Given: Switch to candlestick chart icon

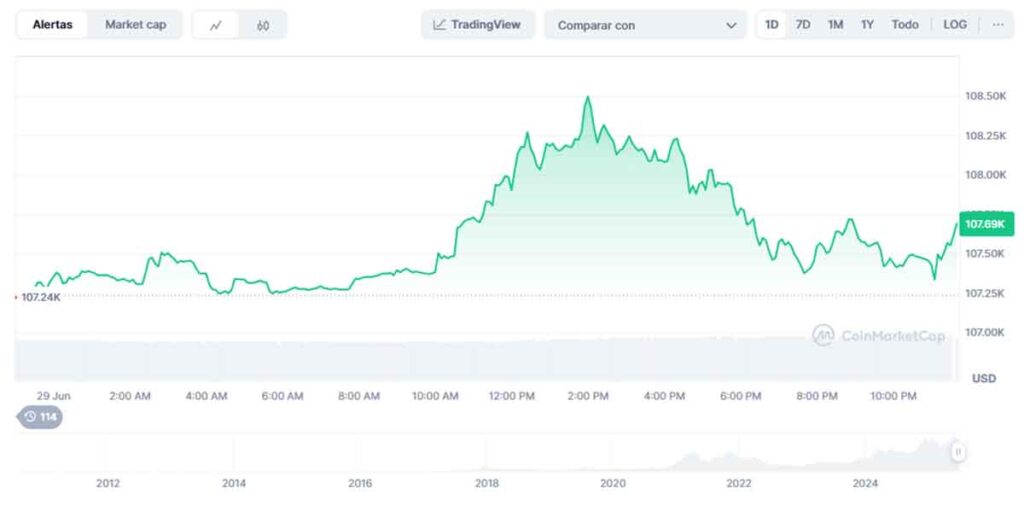Looking at the screenshot, I should click(263, 25).
